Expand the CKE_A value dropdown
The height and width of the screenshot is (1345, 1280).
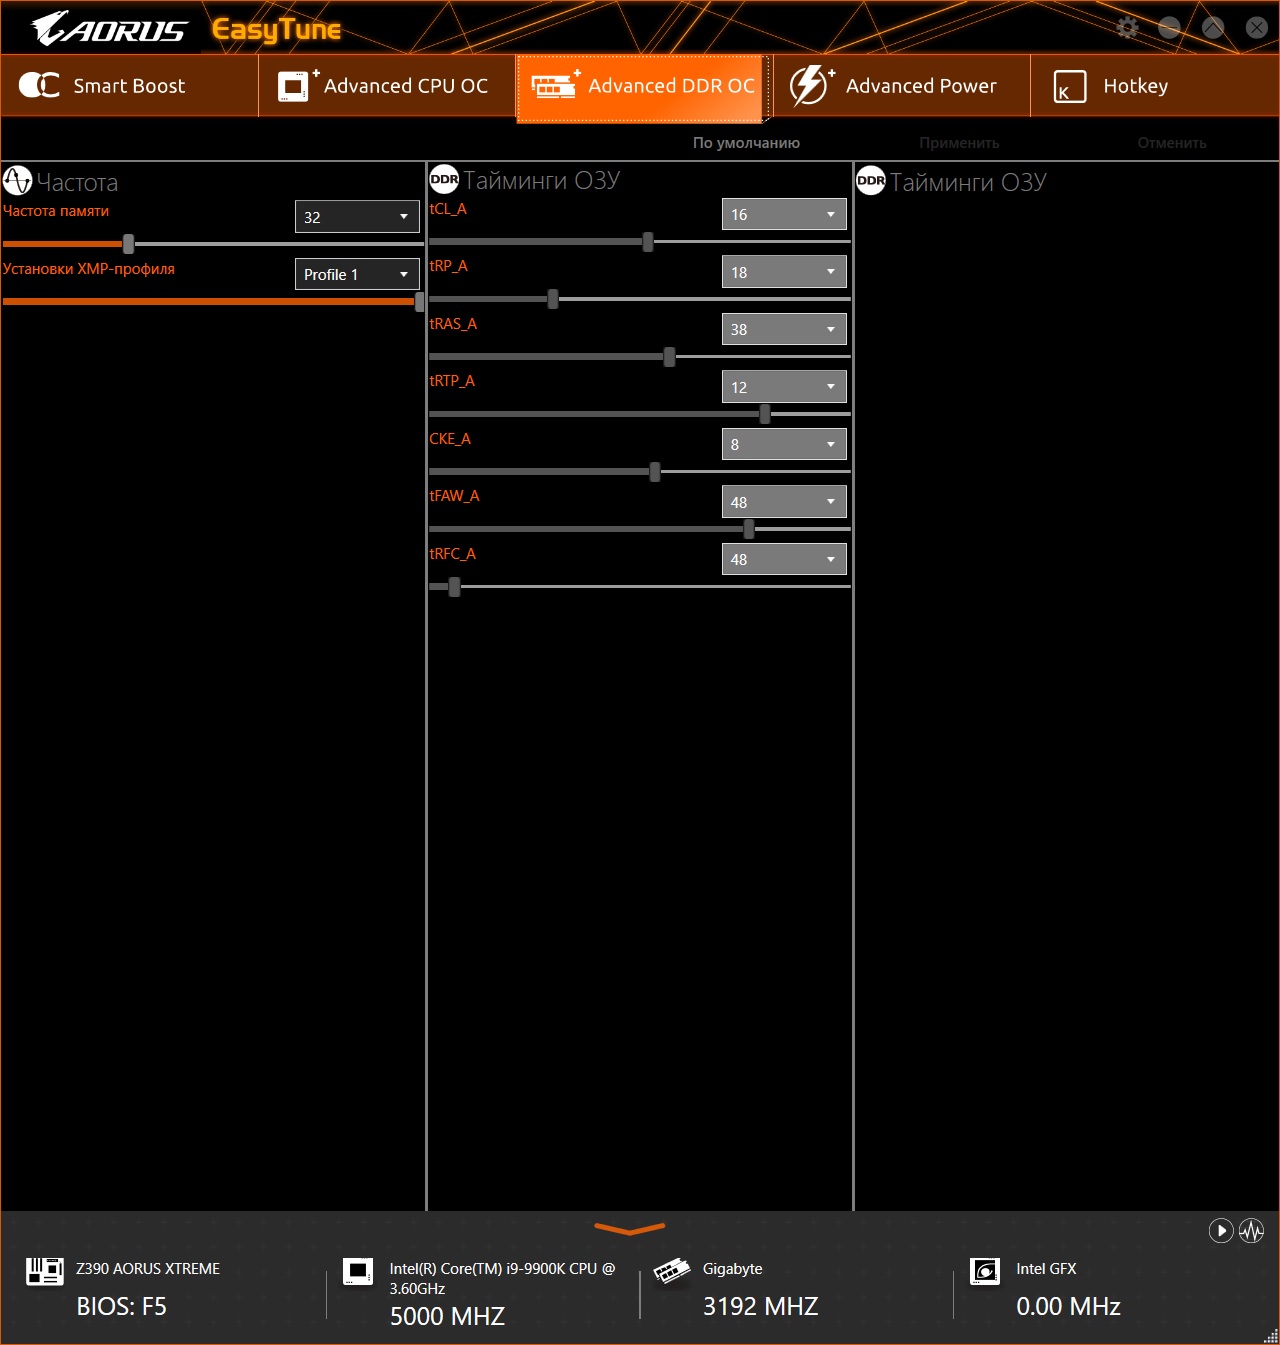tap(784, 444)
